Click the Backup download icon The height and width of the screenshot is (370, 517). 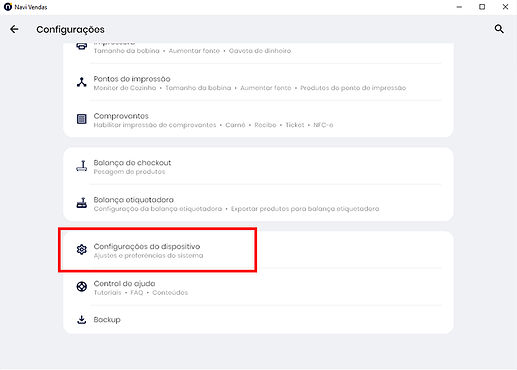click(x=82, y=320)
